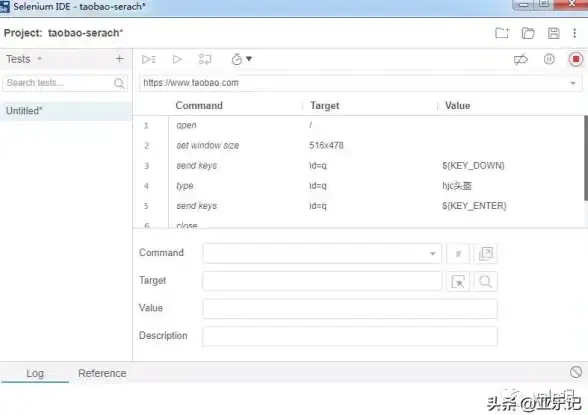The image size is (588, 415).
Task: Create a new project icon
Action: pyautogui.click(x=502, y=33)
